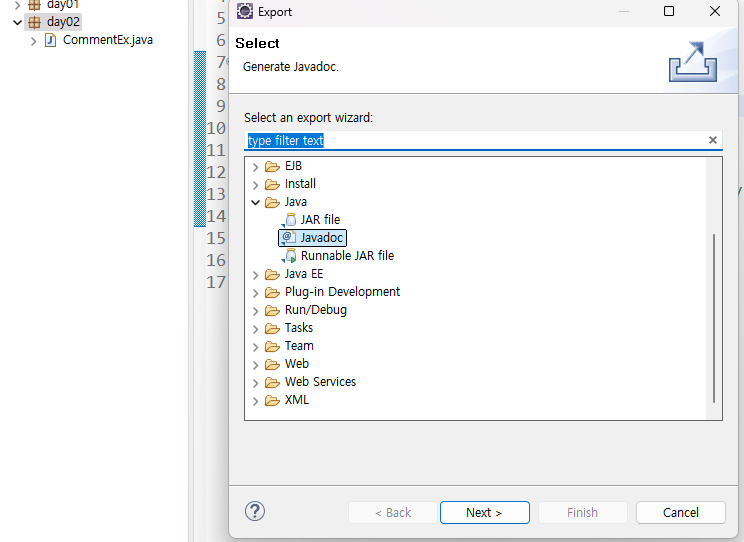
Task: Click the disabled Finish button
Action: 582,513
